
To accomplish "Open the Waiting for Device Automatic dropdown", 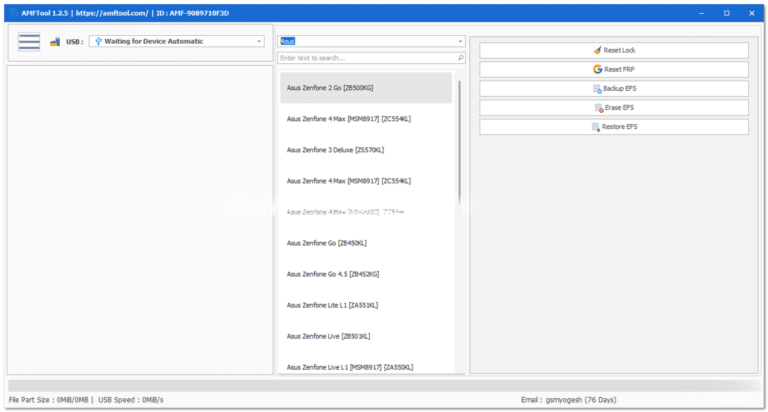I will [x=177, y=42].
